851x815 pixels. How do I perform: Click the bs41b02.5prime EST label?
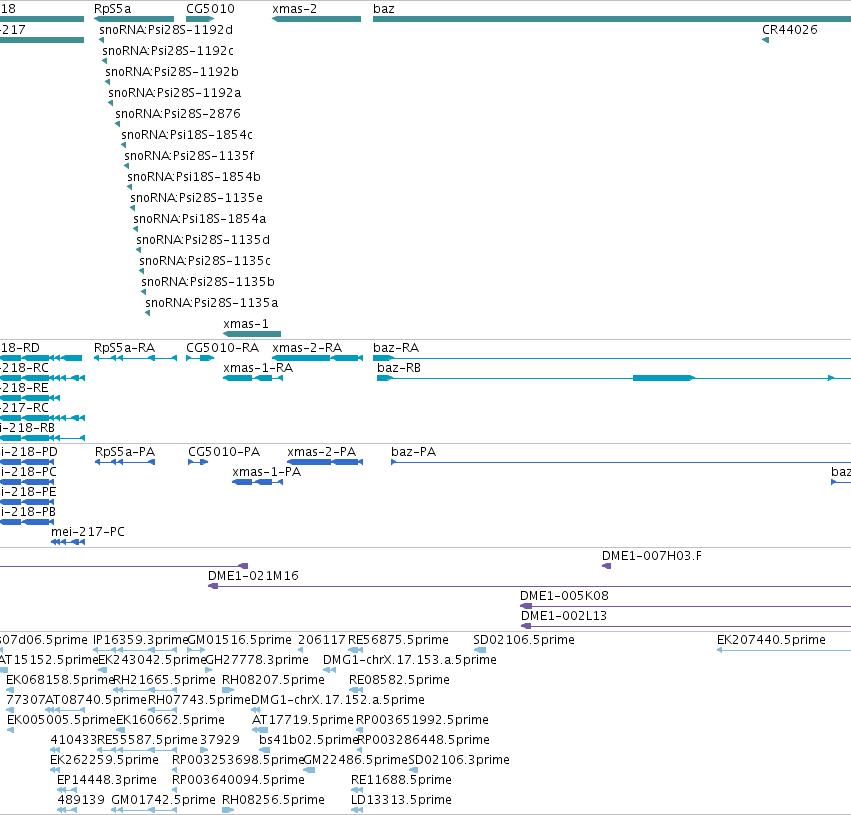pos(309,741)
